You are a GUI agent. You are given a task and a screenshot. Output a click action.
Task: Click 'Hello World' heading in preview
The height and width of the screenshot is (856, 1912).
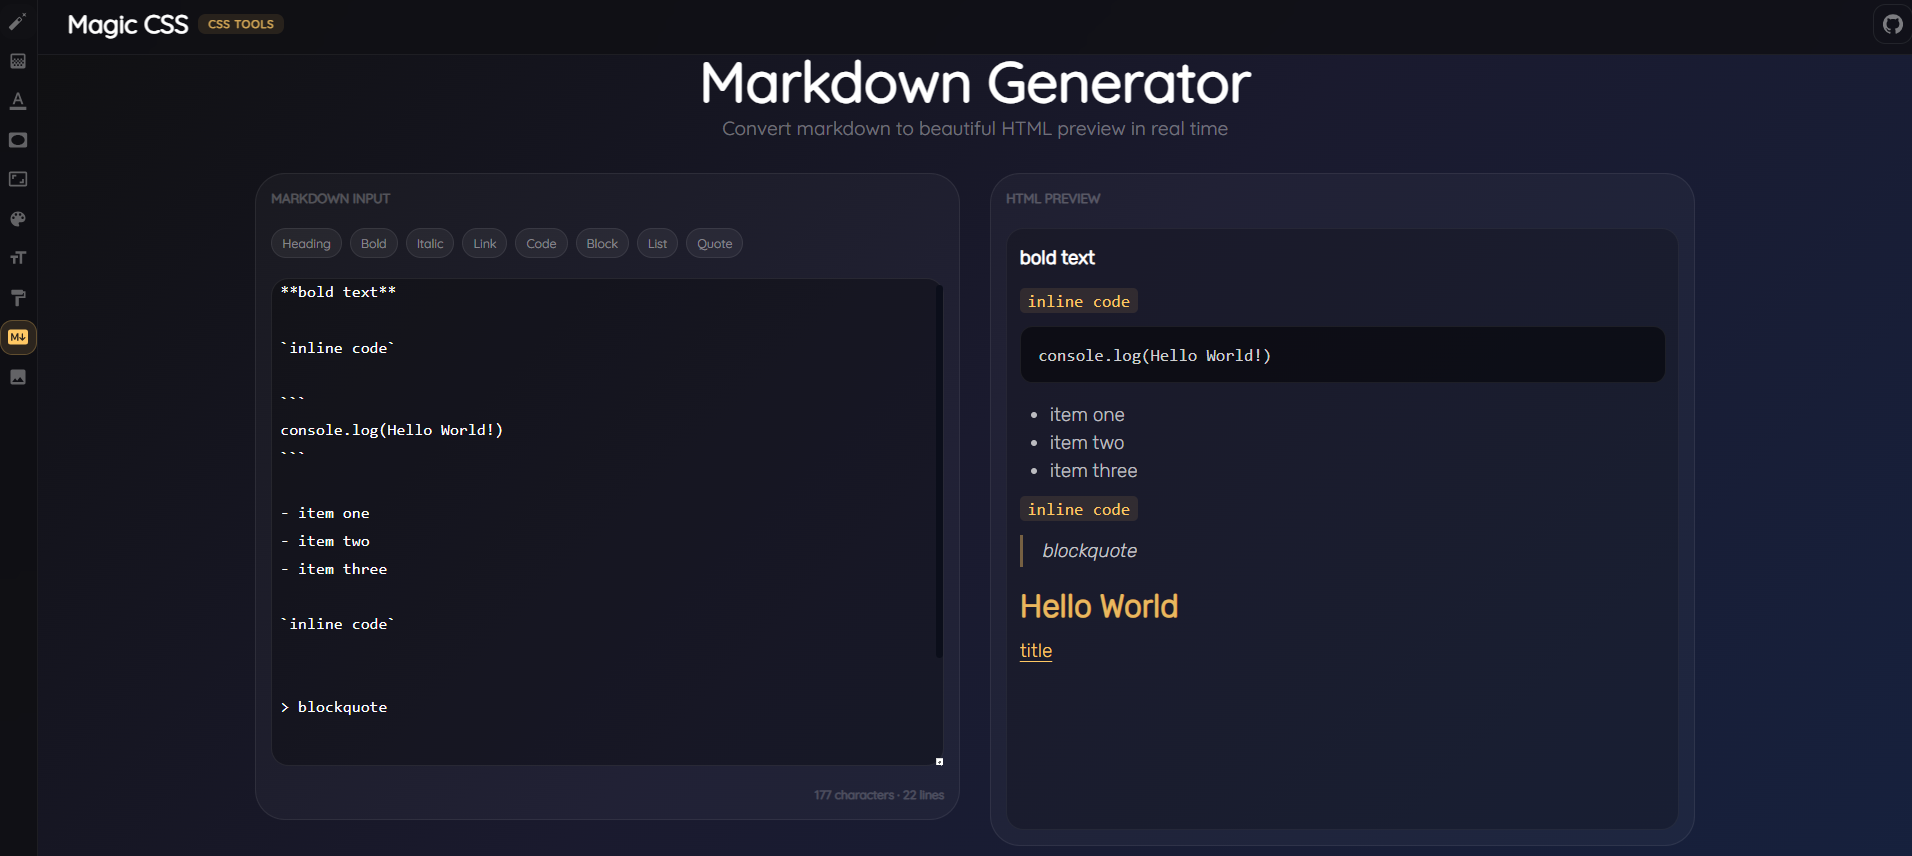coord(1099,607)
